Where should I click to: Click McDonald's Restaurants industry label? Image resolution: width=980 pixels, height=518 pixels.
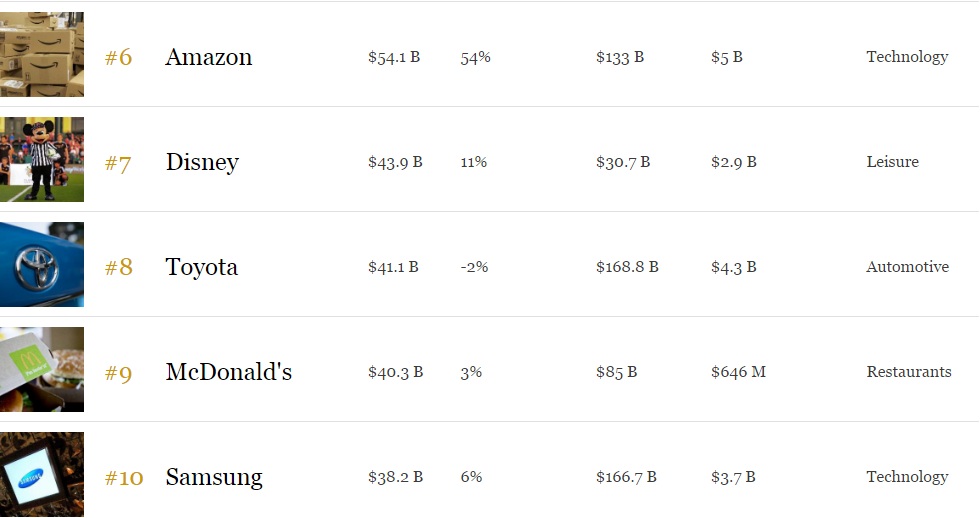point(909,372)
